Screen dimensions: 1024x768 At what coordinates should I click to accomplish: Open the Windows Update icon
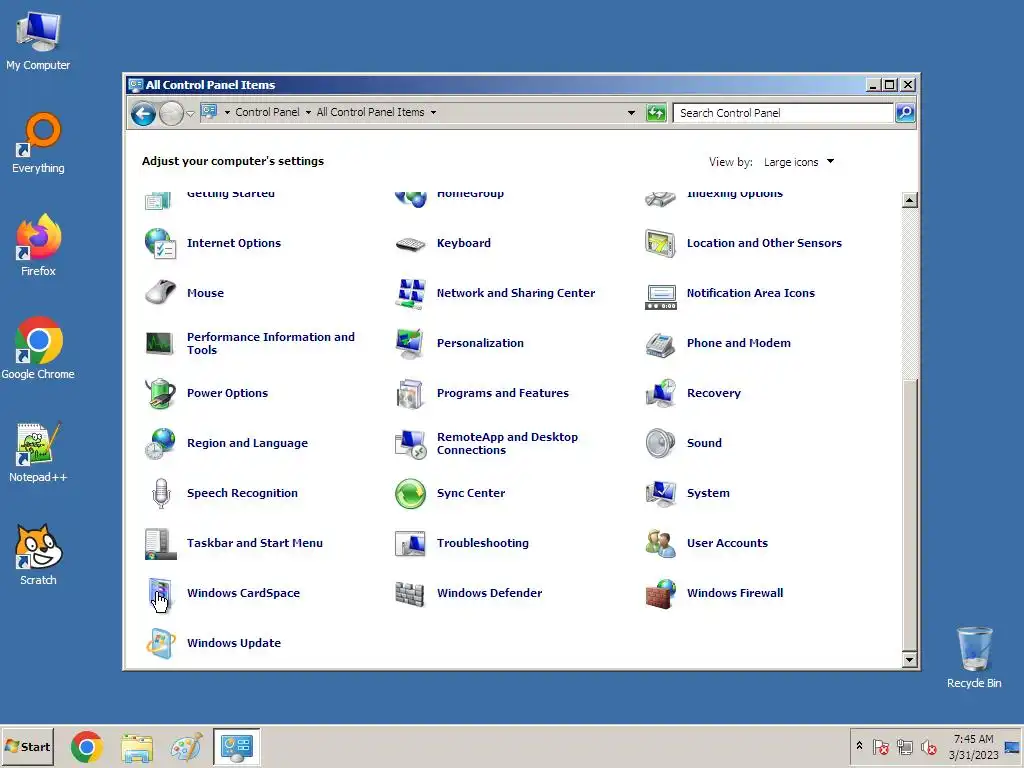click(x=160, y=643)
